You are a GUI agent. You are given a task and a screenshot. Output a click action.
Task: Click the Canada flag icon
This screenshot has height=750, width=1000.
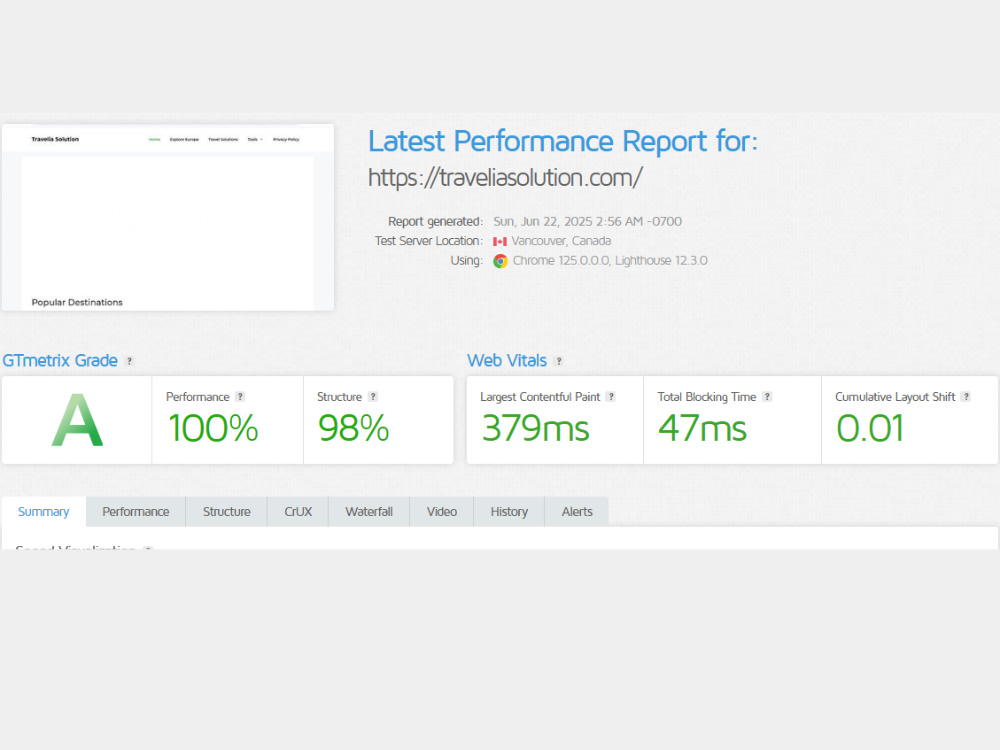tap(500, 241)
